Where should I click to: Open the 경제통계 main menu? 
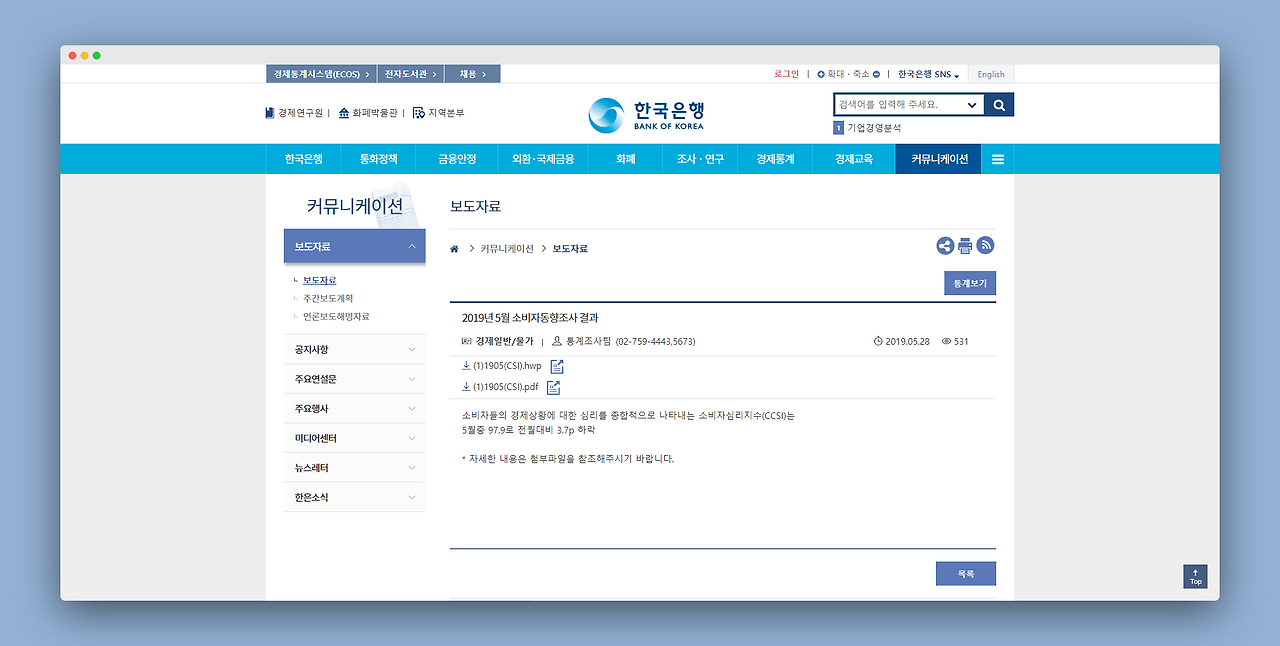pyautogui.click(x=775, y=159)
